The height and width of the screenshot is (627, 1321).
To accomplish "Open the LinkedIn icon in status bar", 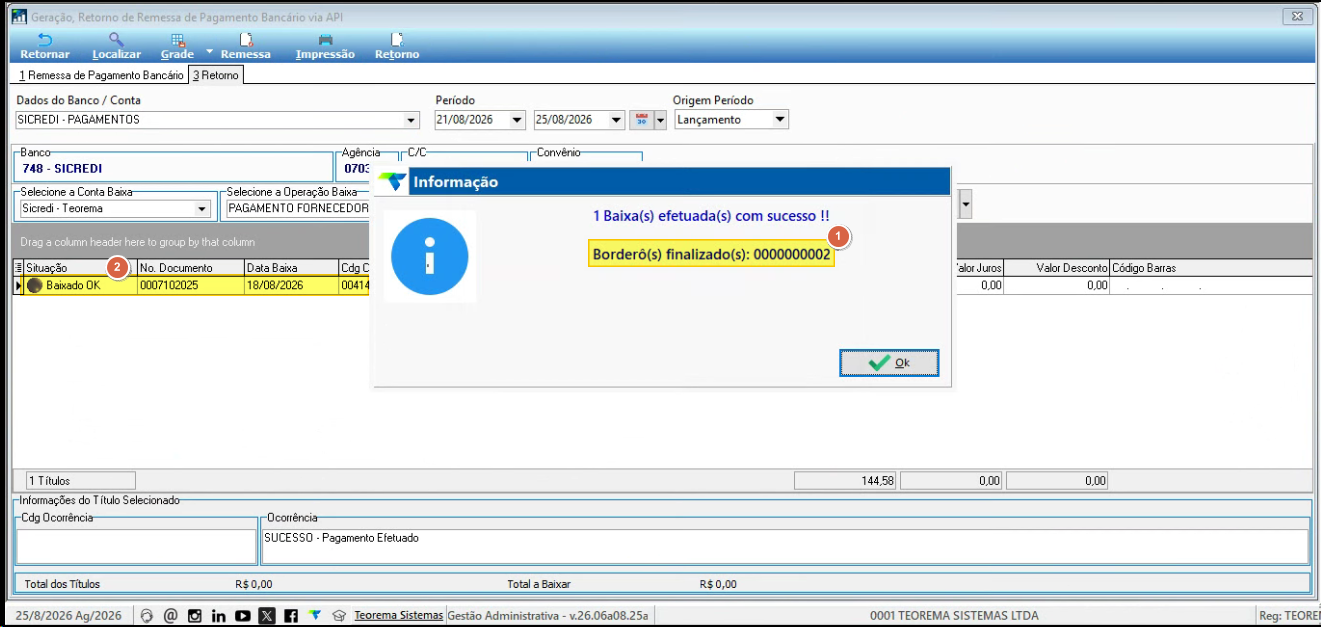I will [x=218, y=616].
